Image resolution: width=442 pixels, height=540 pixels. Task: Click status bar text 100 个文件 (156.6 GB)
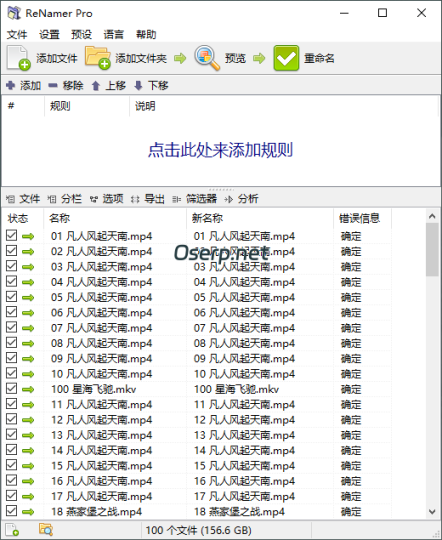click(198, 530)
